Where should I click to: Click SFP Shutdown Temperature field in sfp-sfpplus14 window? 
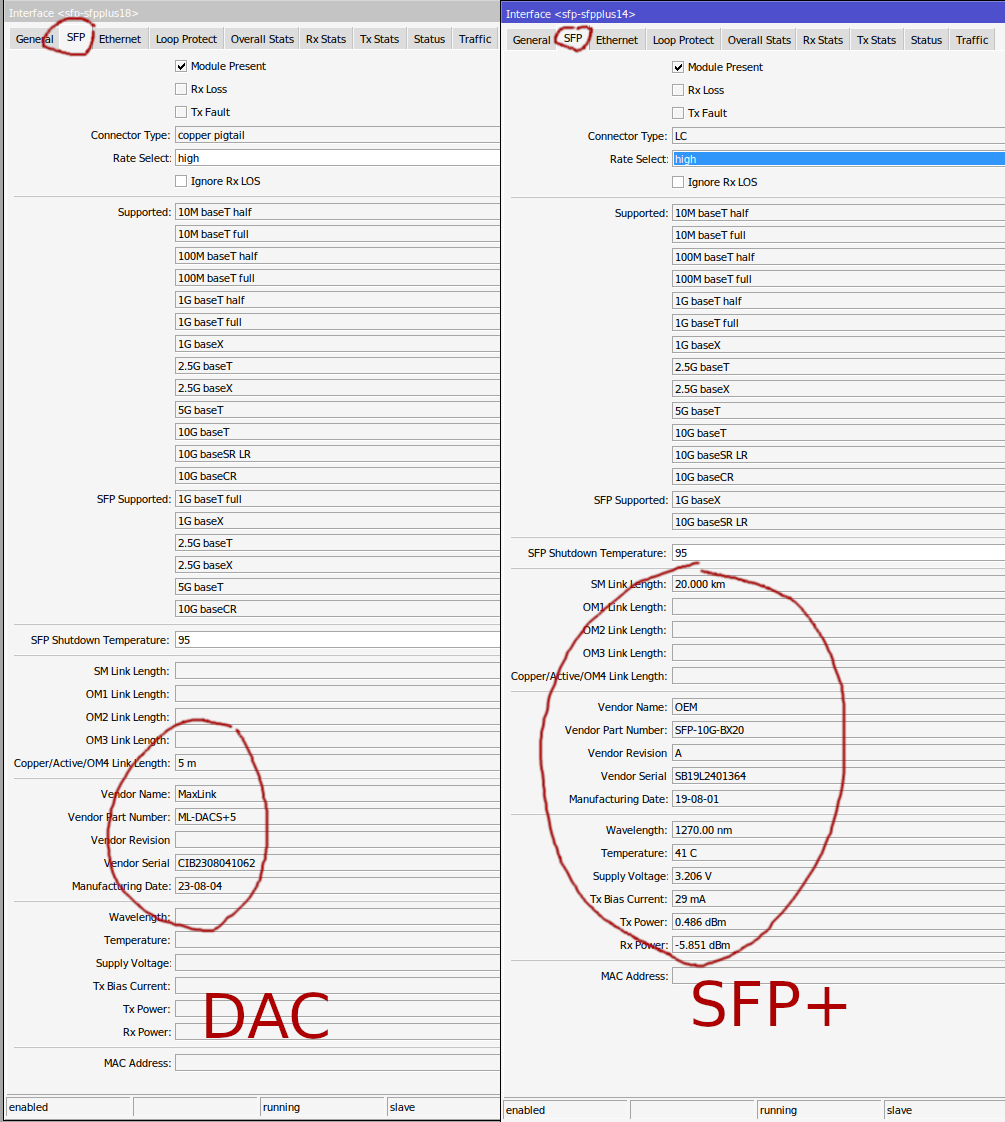click(837, 553)
